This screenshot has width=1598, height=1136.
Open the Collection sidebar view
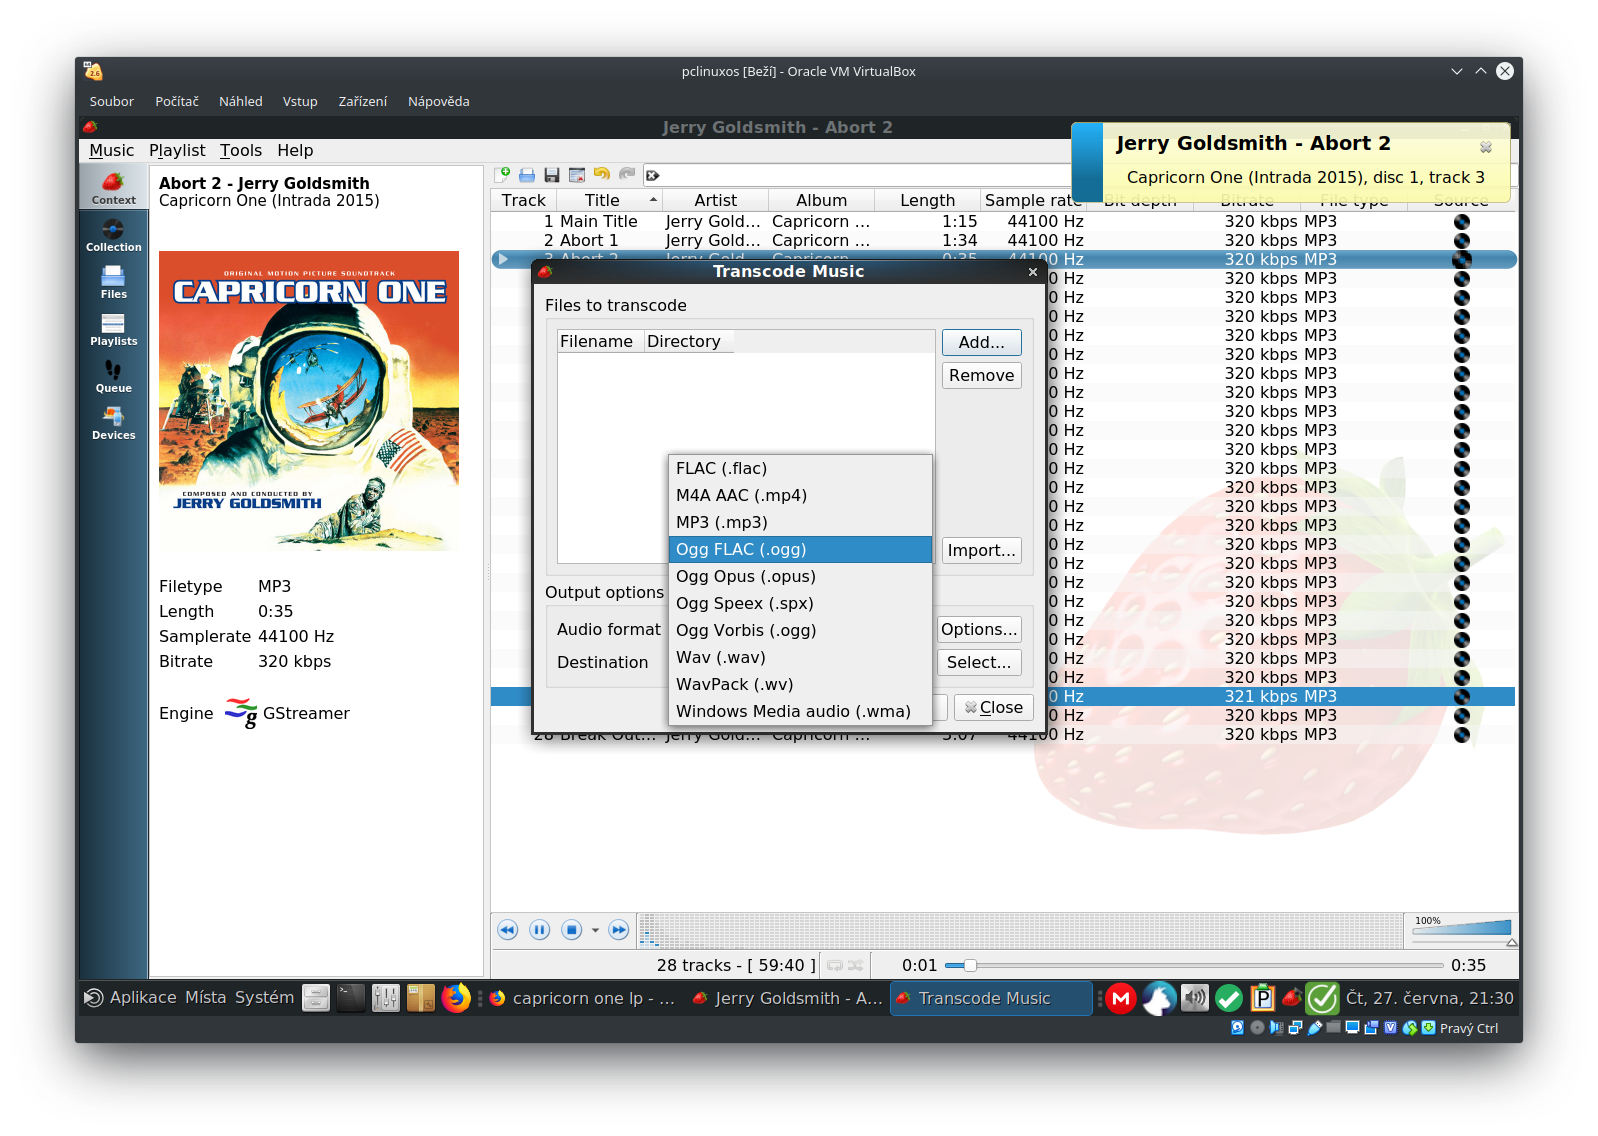[113, 235]
